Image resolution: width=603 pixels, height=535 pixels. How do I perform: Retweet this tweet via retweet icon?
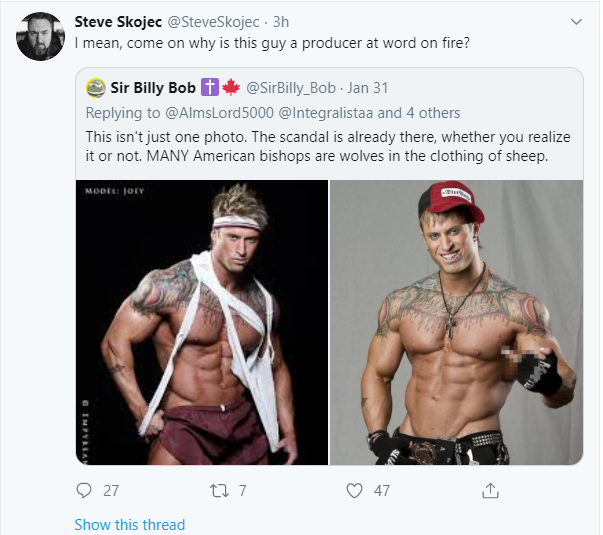(220, 490)
